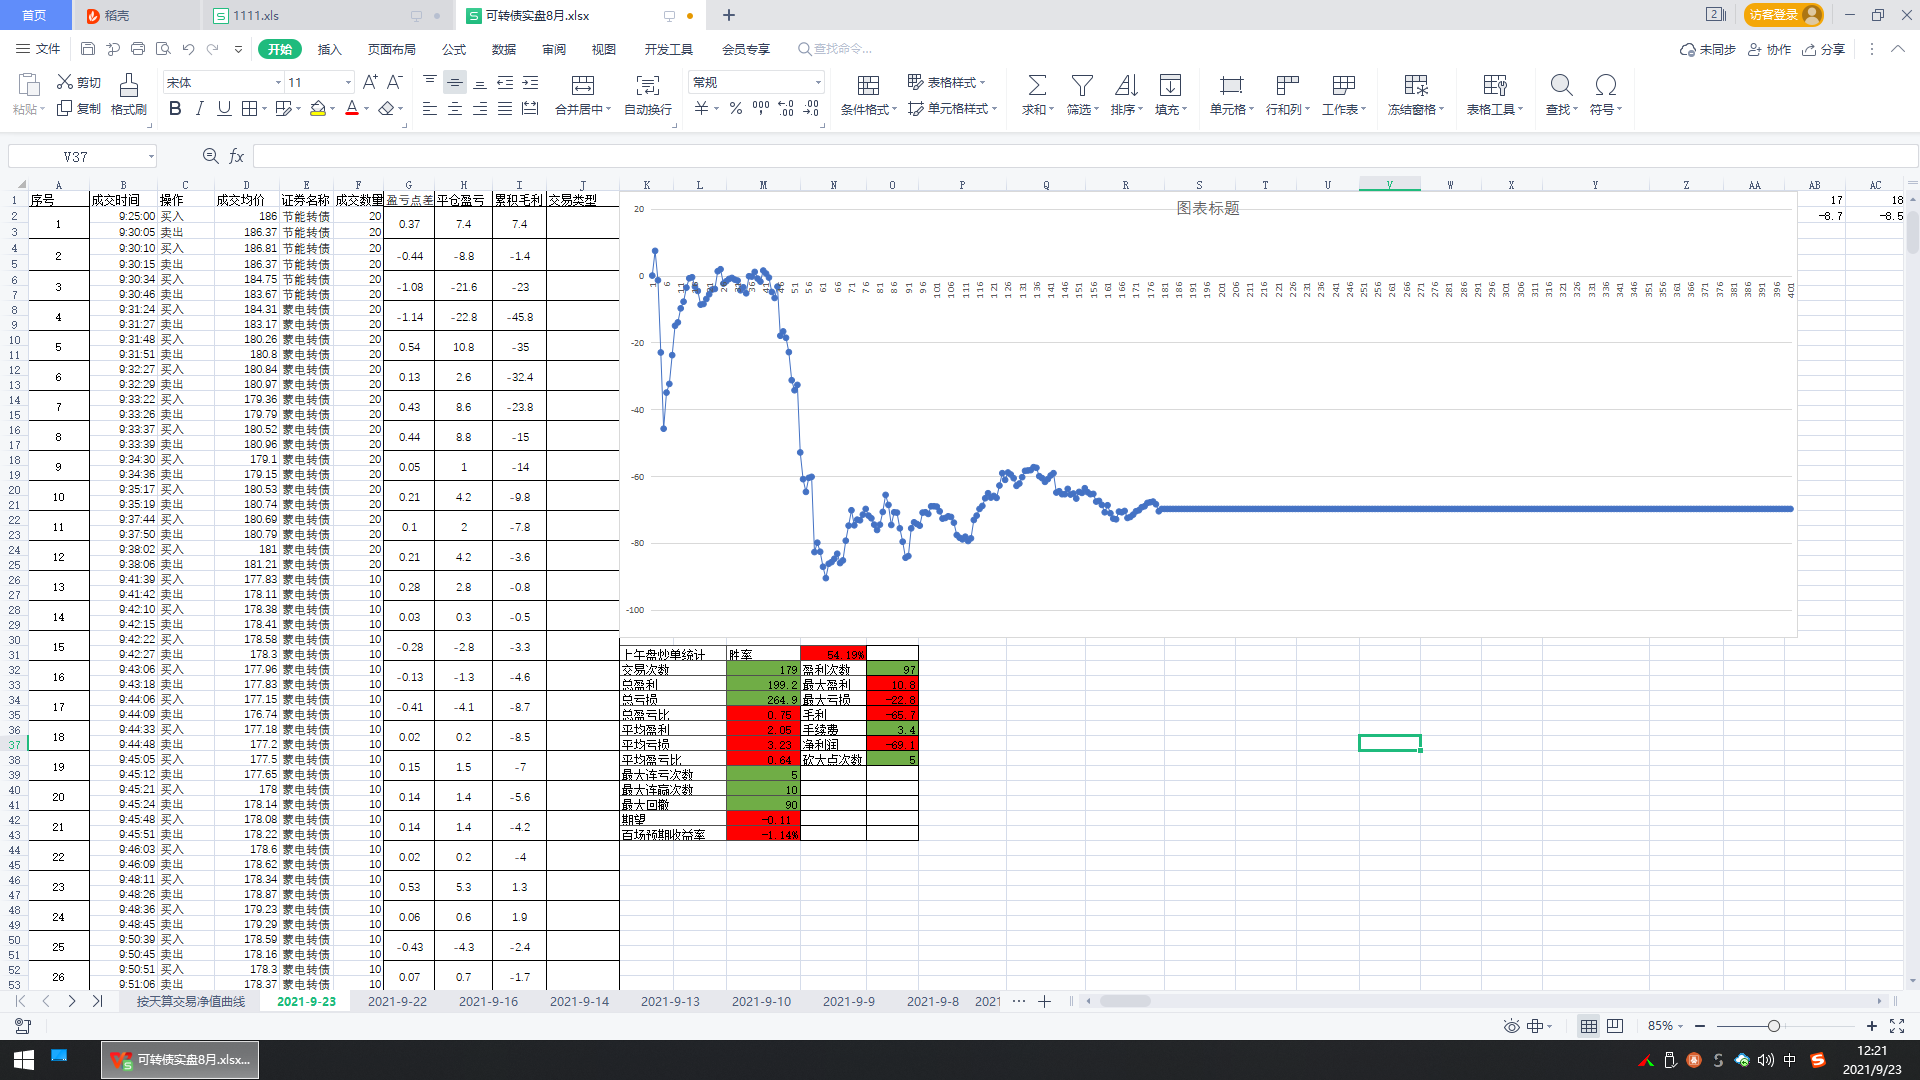The image size is (1920, 1080).
Task: Toggle Italic formatting
Action: (x=199, y=108)
